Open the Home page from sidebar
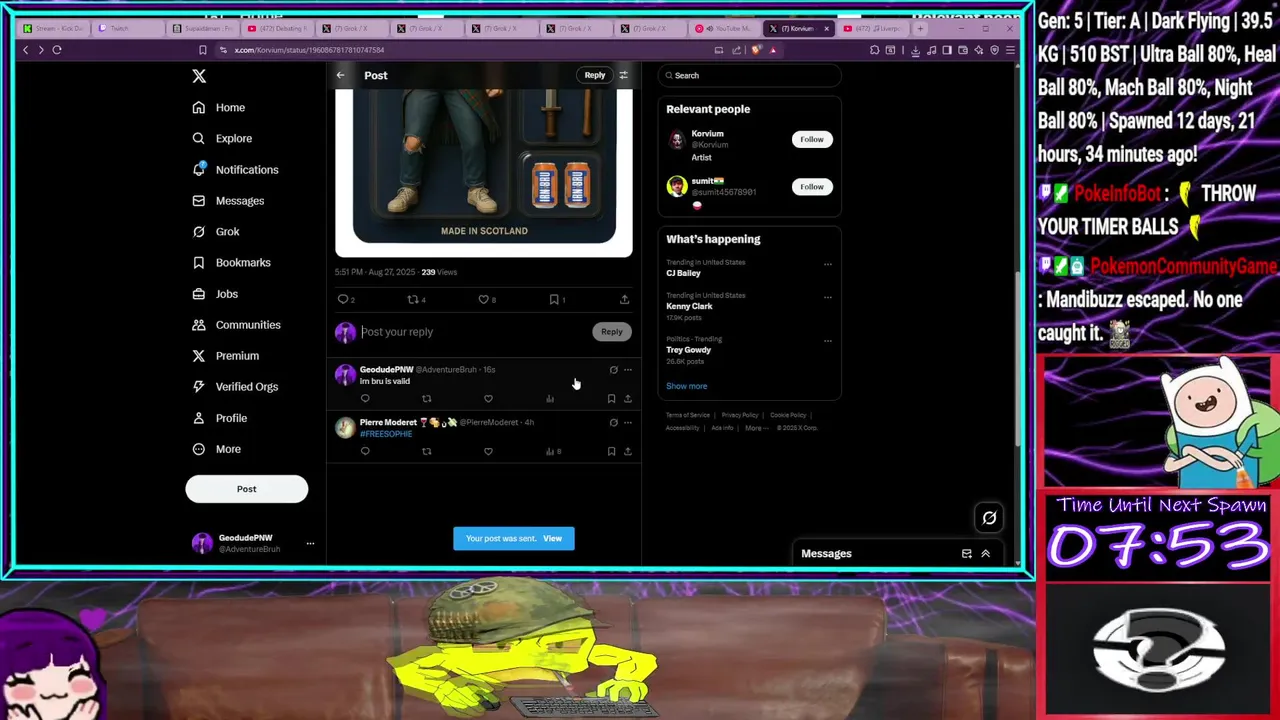 [218, 107]
